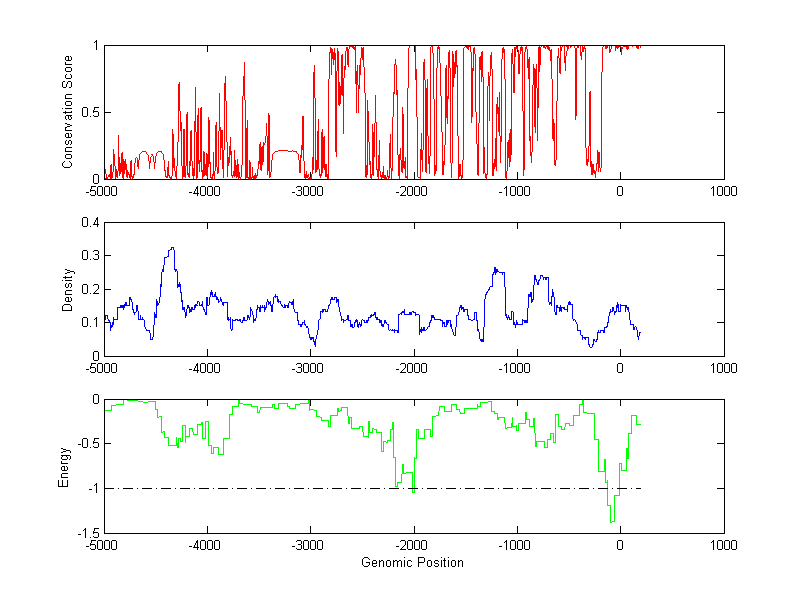The height and width of the screenshot is (599, 800).
Task: Click the "Genomic Position" x-axis label
Action: click(412, 562)
